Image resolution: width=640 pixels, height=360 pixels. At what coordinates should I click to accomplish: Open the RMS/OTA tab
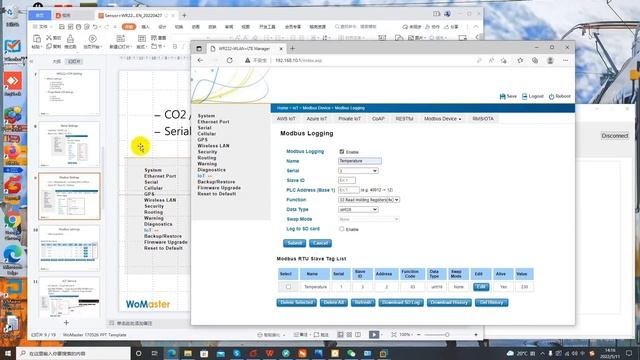(x=483, y=119)
